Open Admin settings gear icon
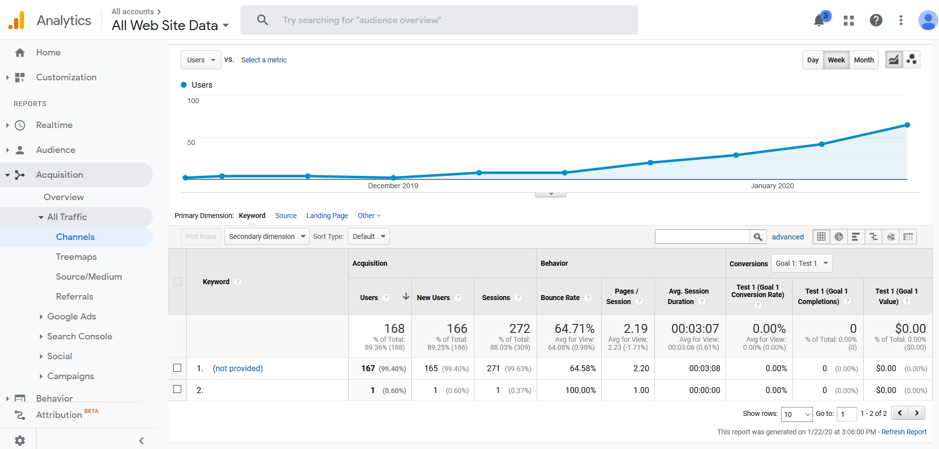 tap(20, 441)
